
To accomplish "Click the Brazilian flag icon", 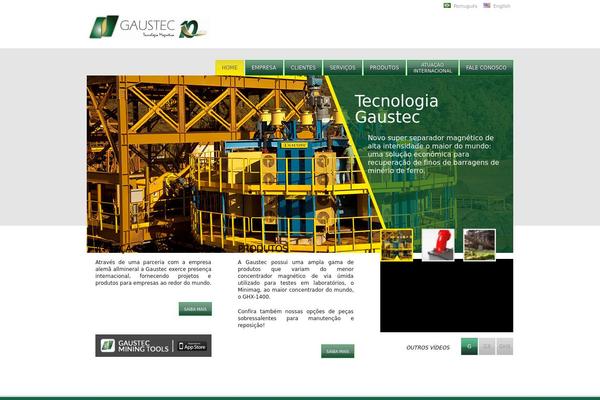I will tap(447, 5).
